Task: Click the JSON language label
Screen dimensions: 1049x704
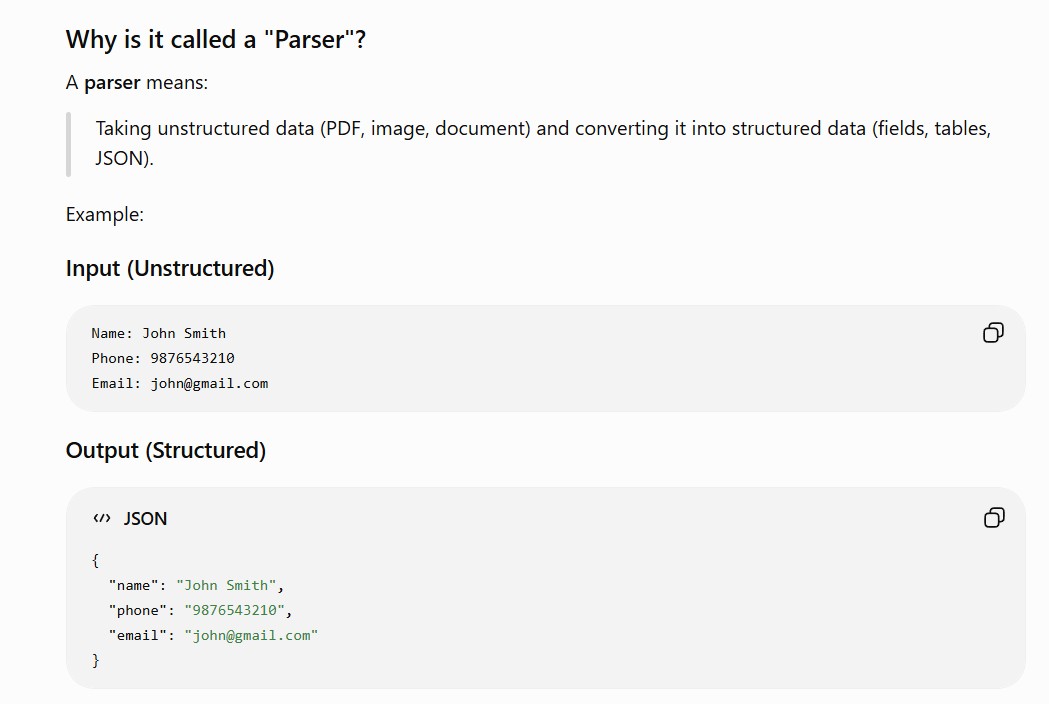Action: 145,519
